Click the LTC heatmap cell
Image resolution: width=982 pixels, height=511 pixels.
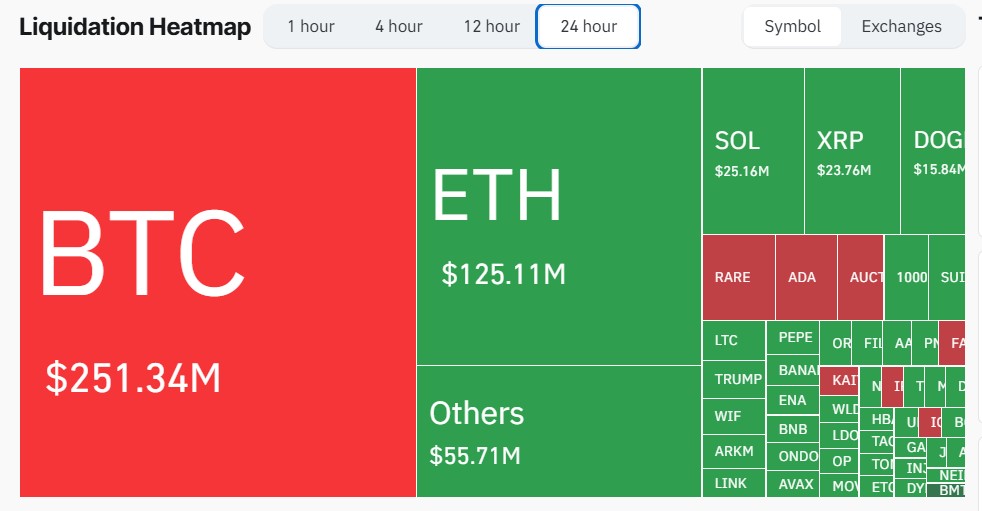click(733, 341)
